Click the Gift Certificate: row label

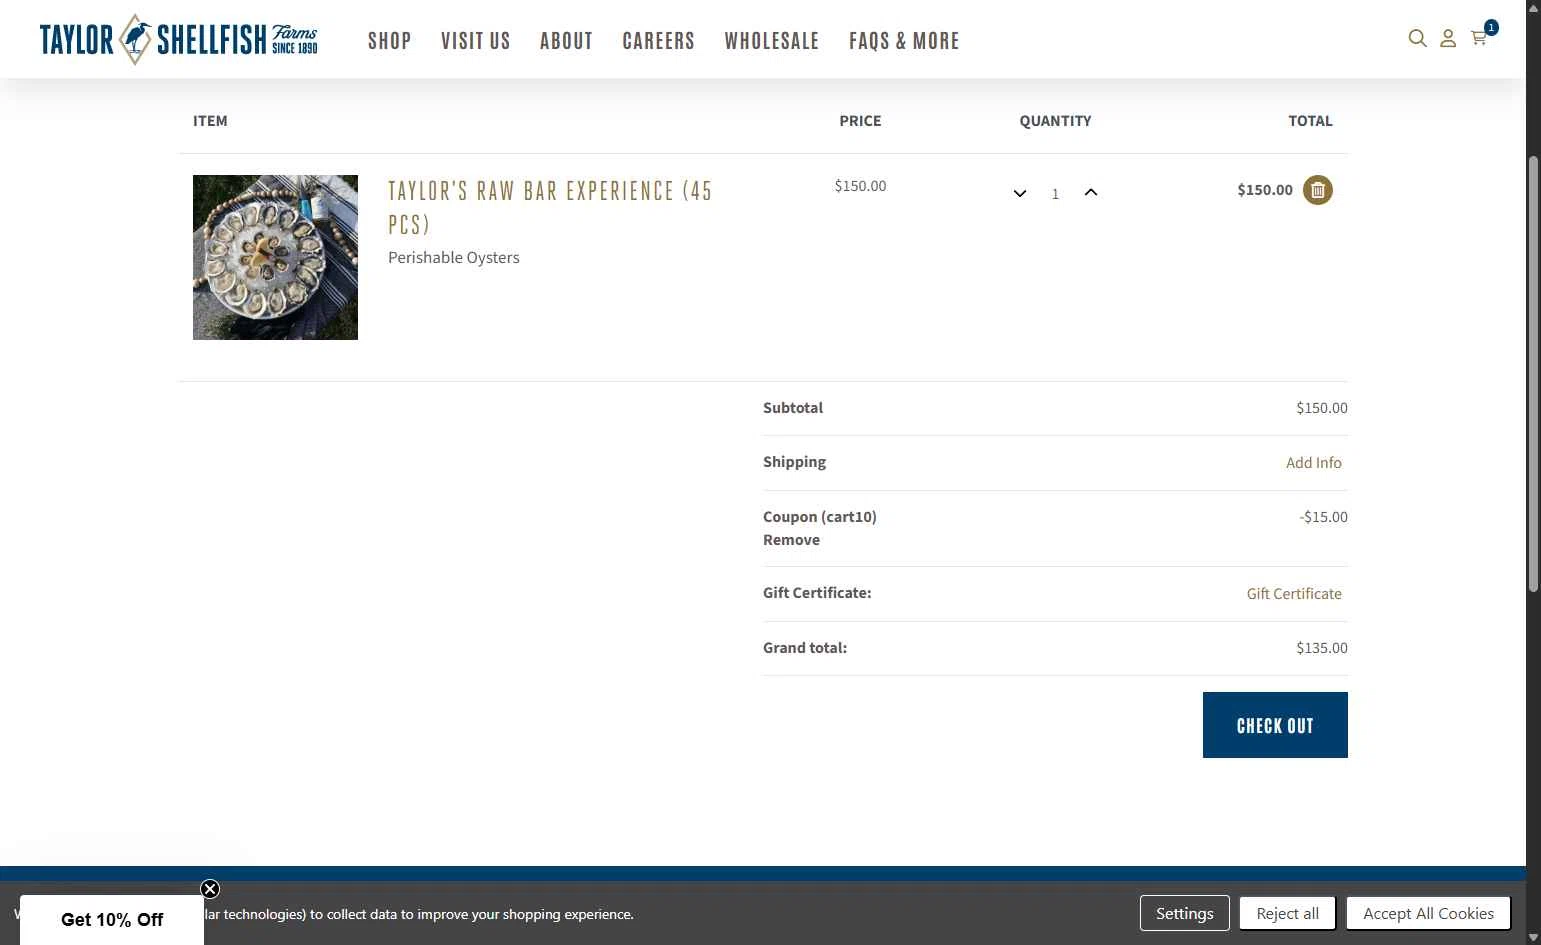(x=817, y=593)
